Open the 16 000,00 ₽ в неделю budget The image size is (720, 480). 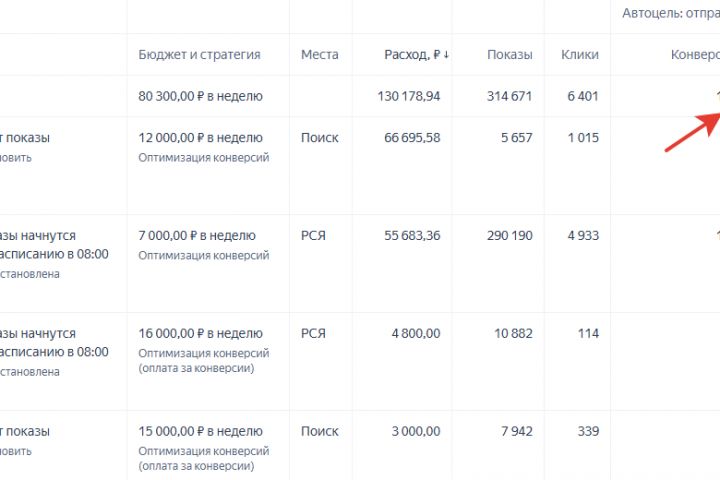(x=200, y=334)
